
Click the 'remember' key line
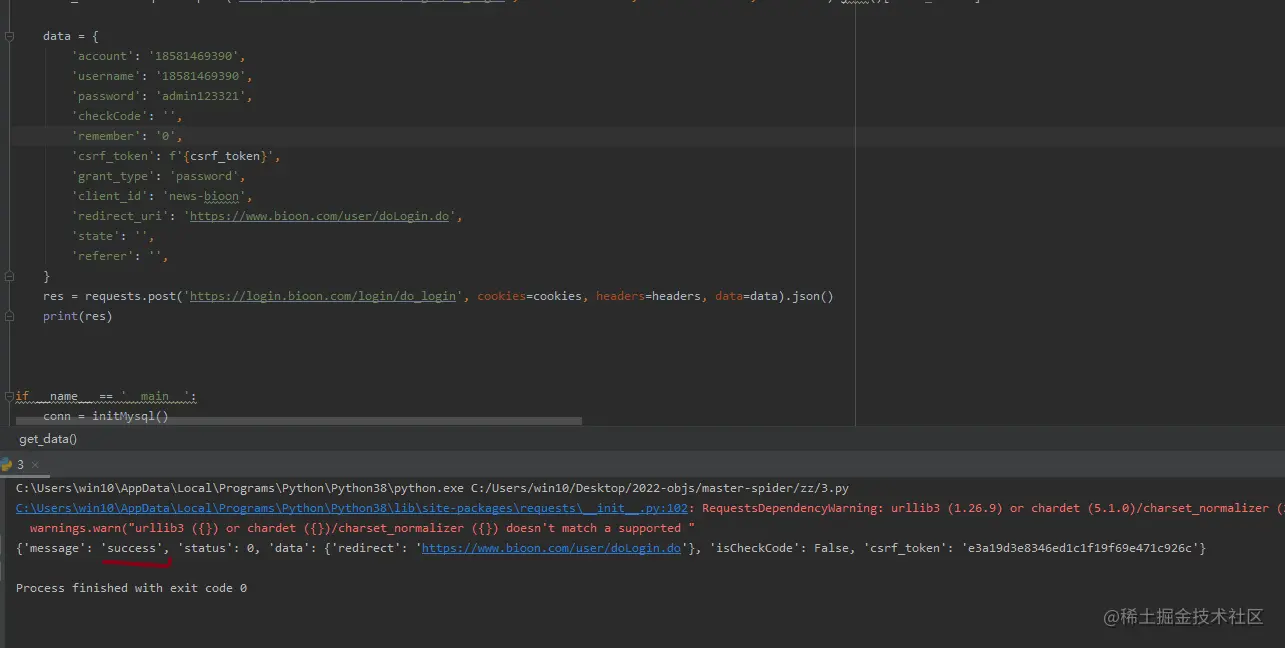click(x=126, y=136)
